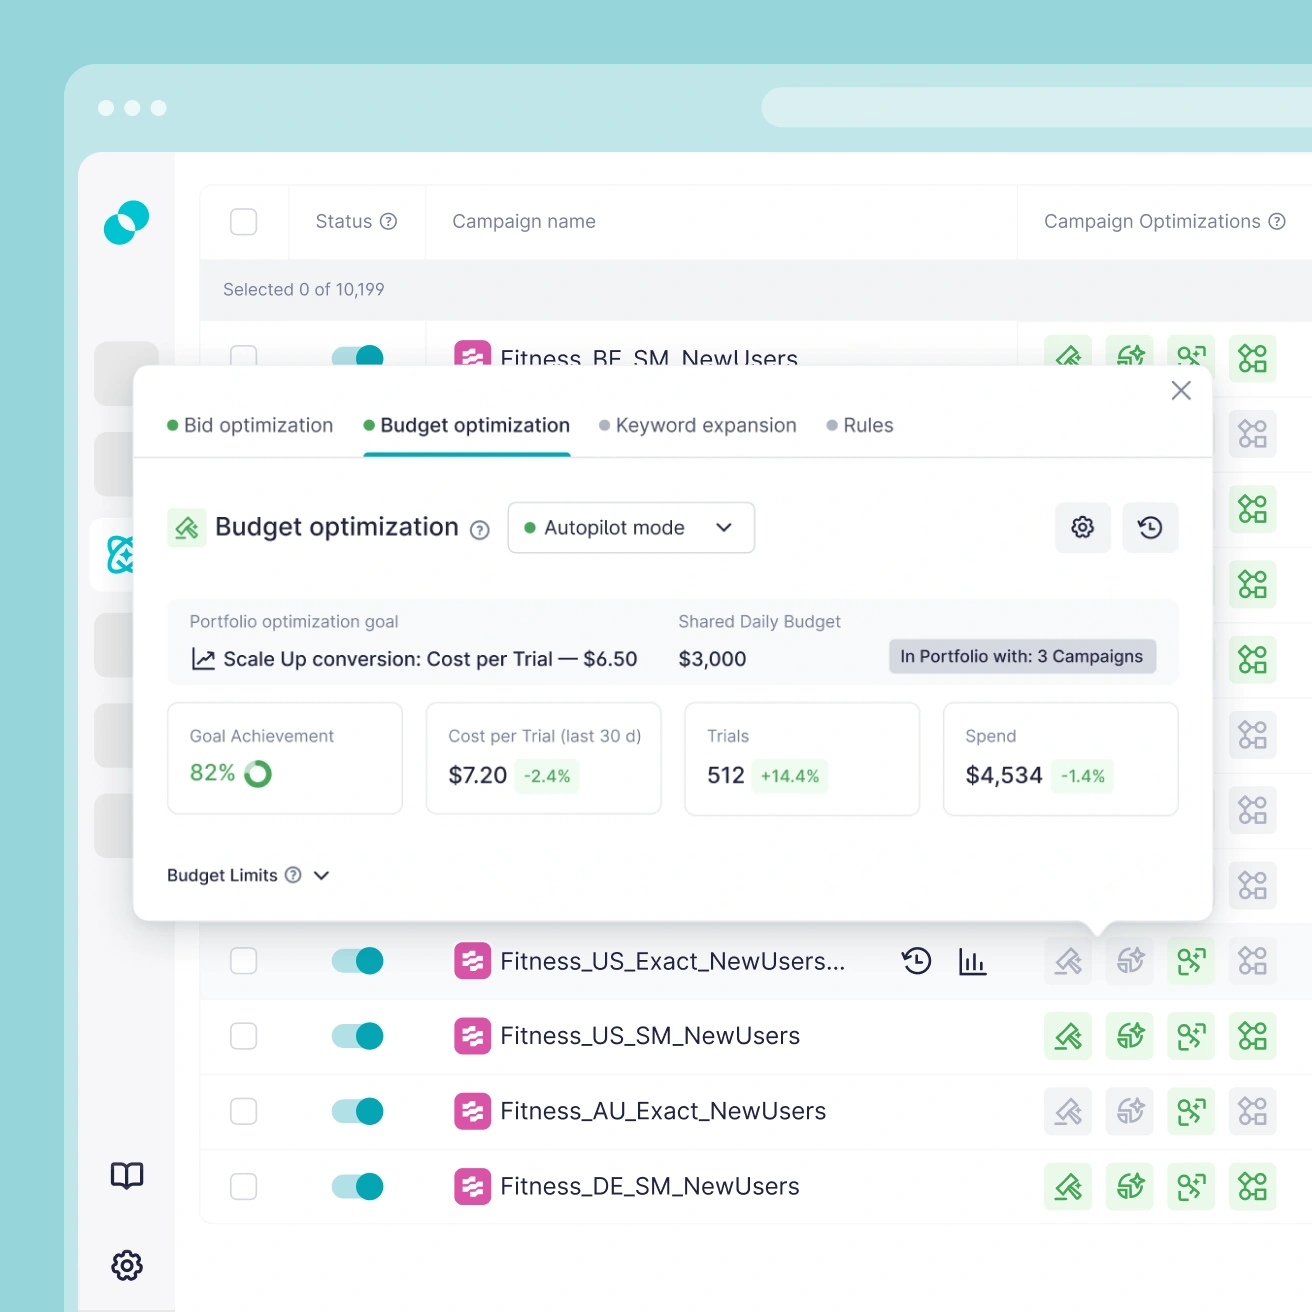
Task: Click the Scale Up conversion goal text
Action: (430, 659)
